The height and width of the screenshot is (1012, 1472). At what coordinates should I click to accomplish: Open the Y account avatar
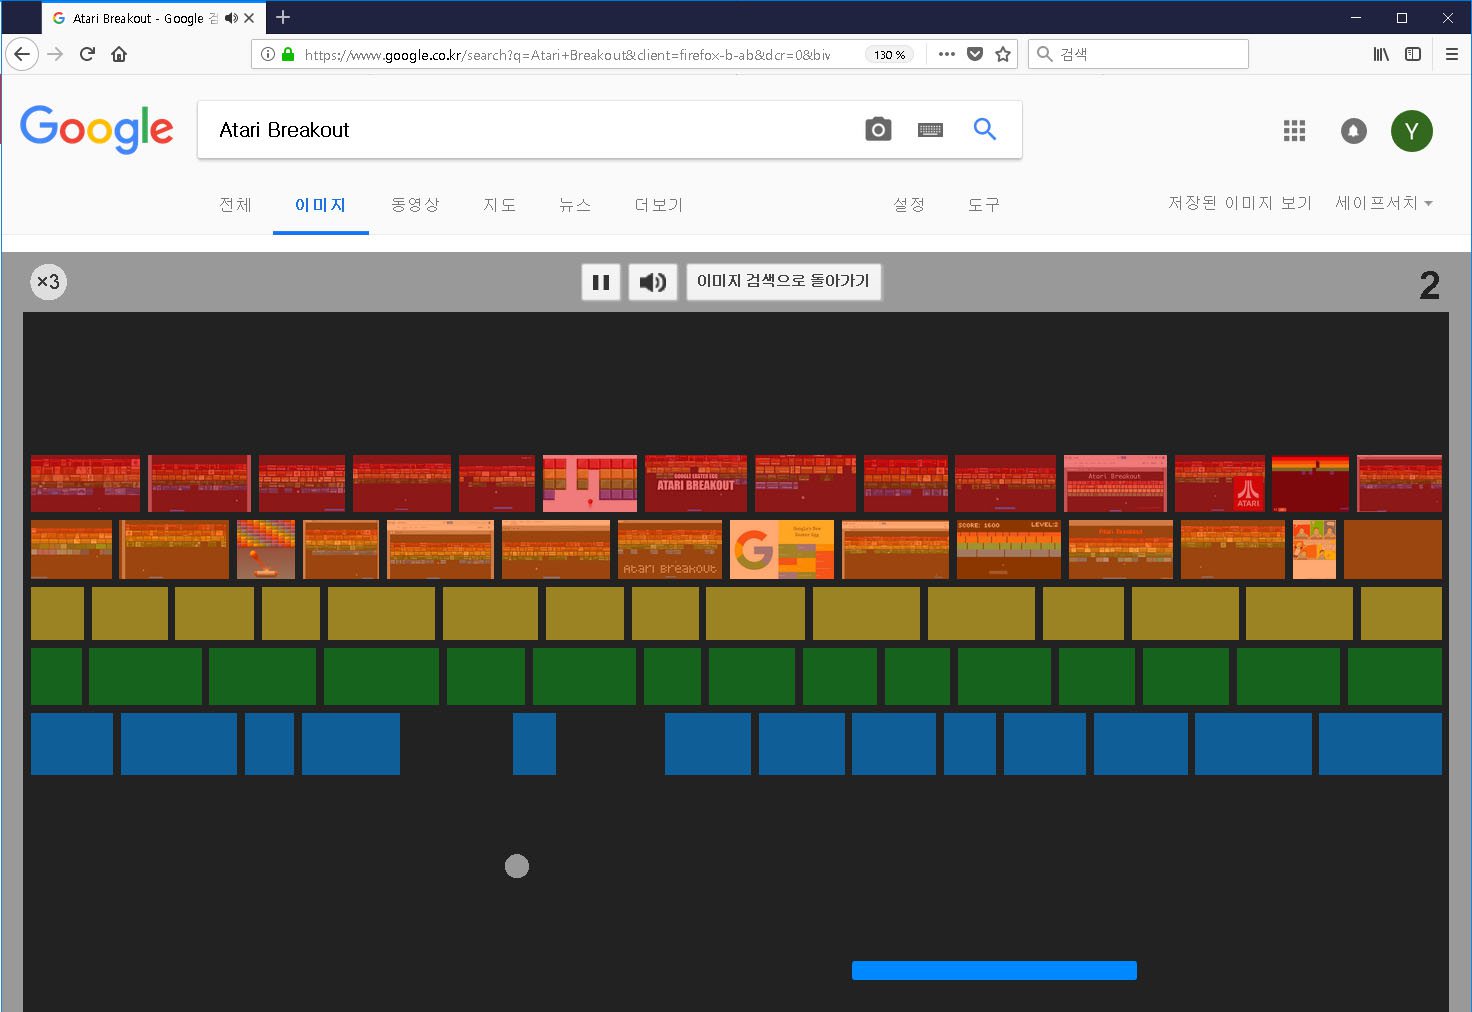point(1412,131)
